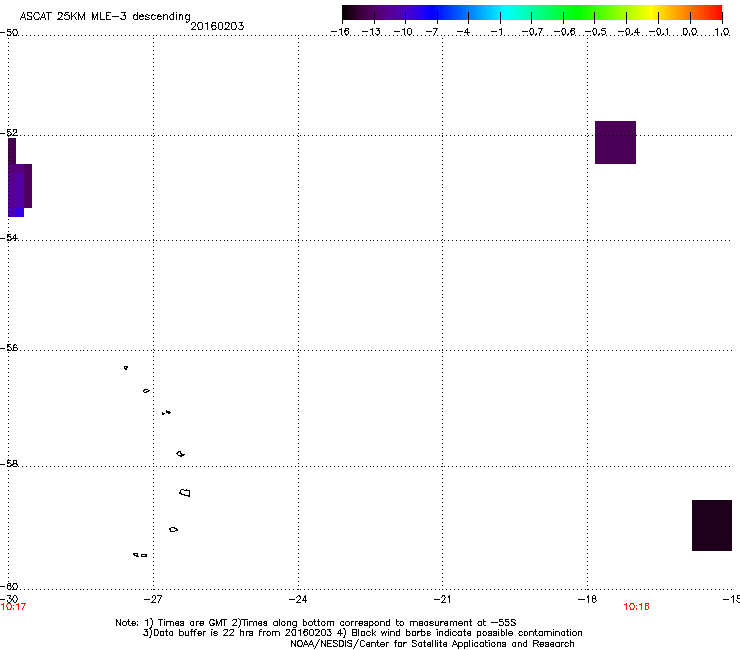Click the -54 latitude axis label
This screenshot has width=740, height=650.
(9, 237)
